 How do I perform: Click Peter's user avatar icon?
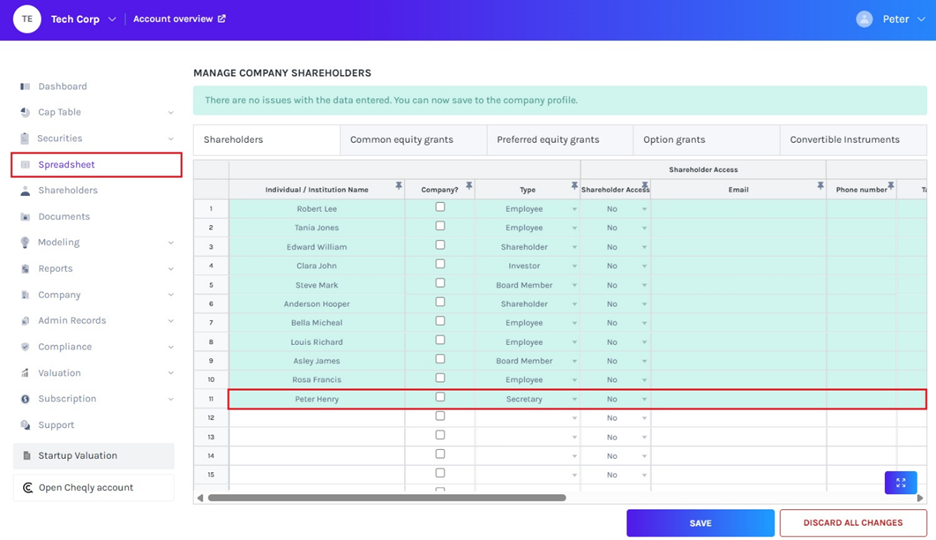click(864, 19)
